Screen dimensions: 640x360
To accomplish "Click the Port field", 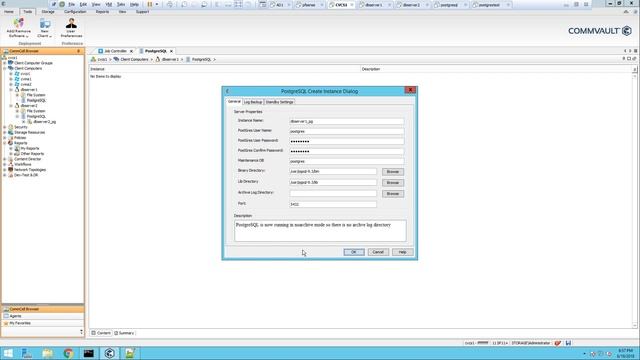I will pyautogui.click(x=333, y=204).
